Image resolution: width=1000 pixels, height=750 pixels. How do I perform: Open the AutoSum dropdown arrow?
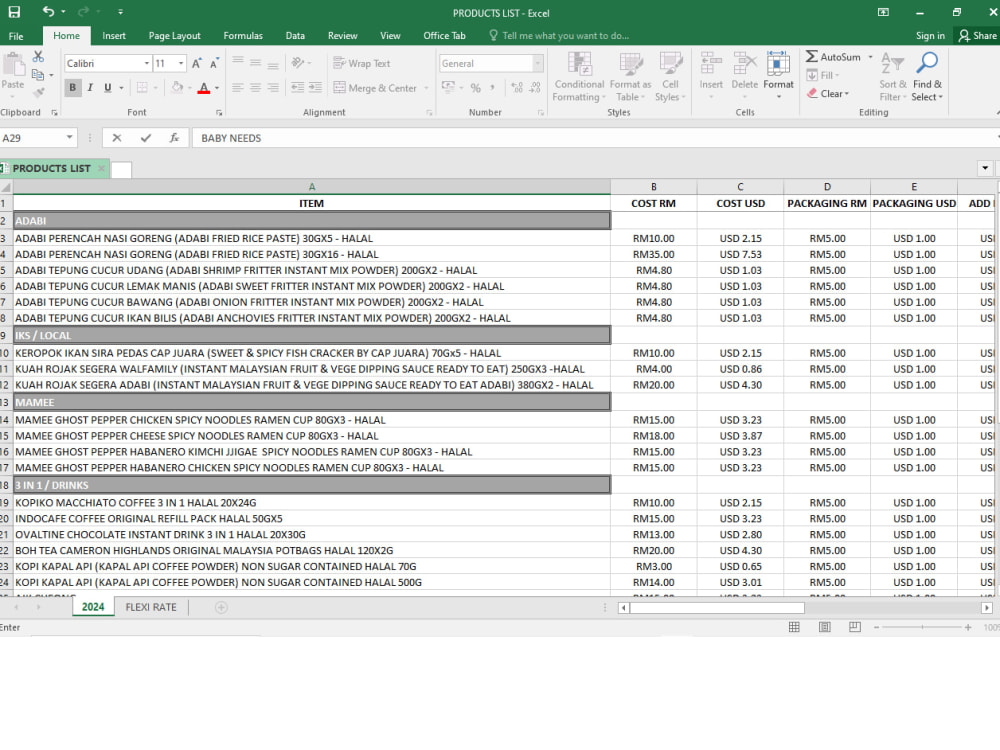tap(871, 57)
